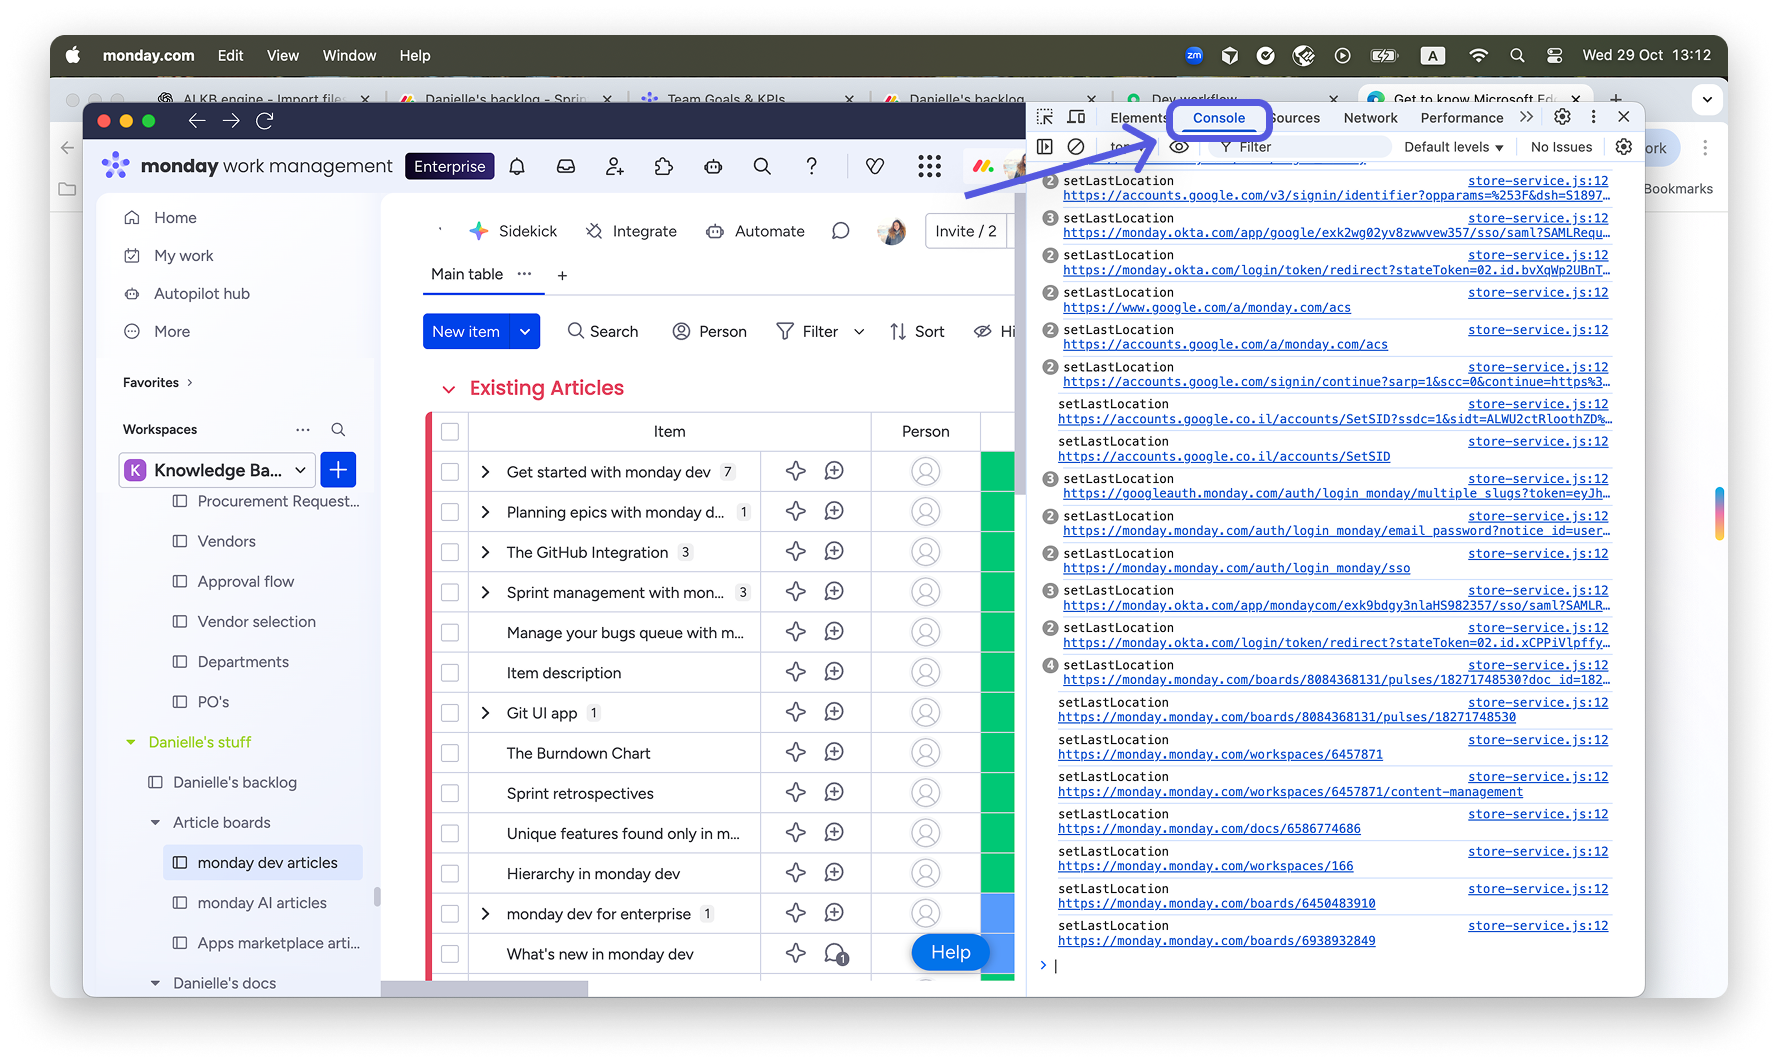The height and width of the screenshot is (1057, 1778).
Task: Open the apps puzzle piece icon
Action: (664, 166)
